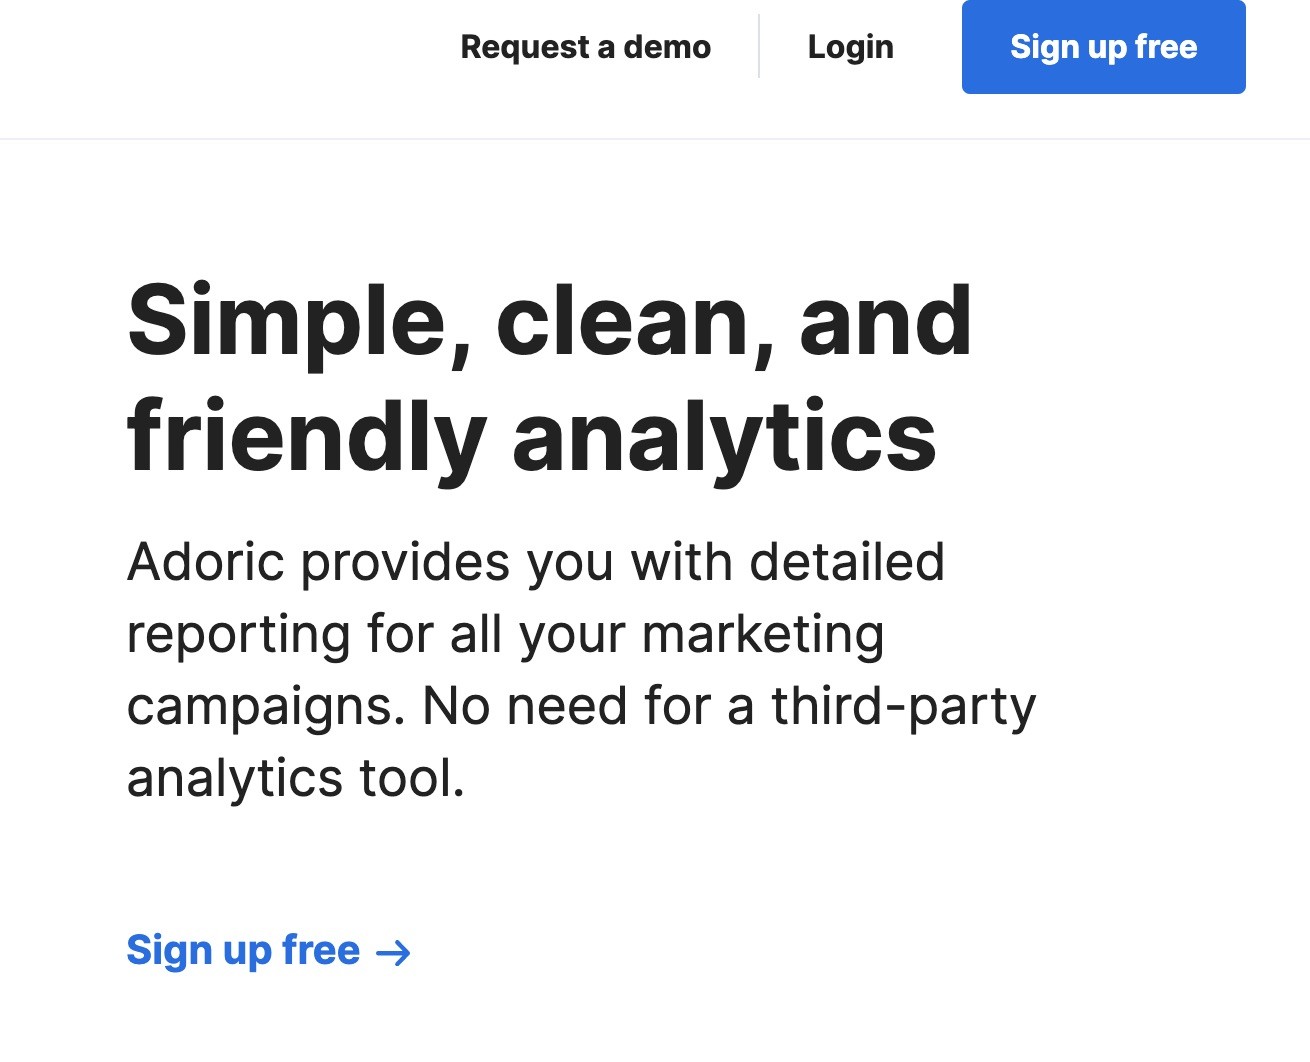Click the word 'analytics' in the headline
This screenshot has height=1062, width=1310.
point(724,437)
